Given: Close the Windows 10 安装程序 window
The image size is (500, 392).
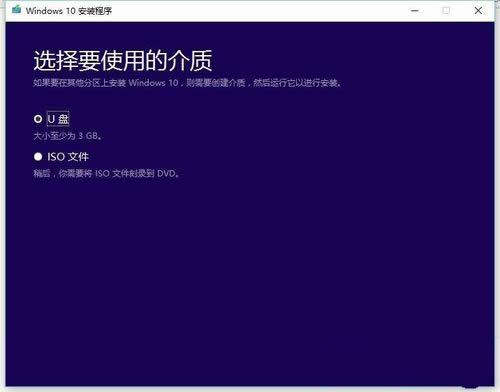Looking at the screenshot, I should [478, 11].
